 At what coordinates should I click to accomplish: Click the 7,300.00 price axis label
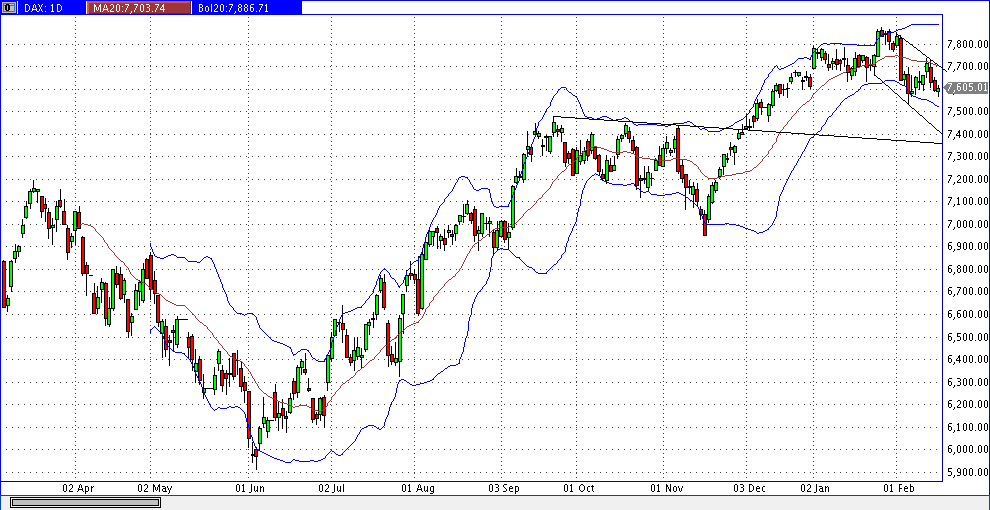(967, 157)
